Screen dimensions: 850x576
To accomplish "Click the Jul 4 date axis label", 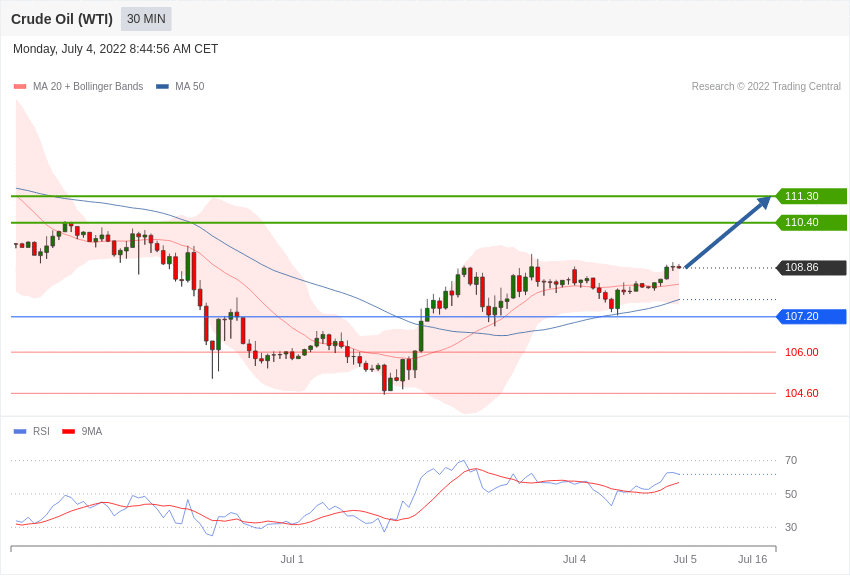I will coord(574,559).
